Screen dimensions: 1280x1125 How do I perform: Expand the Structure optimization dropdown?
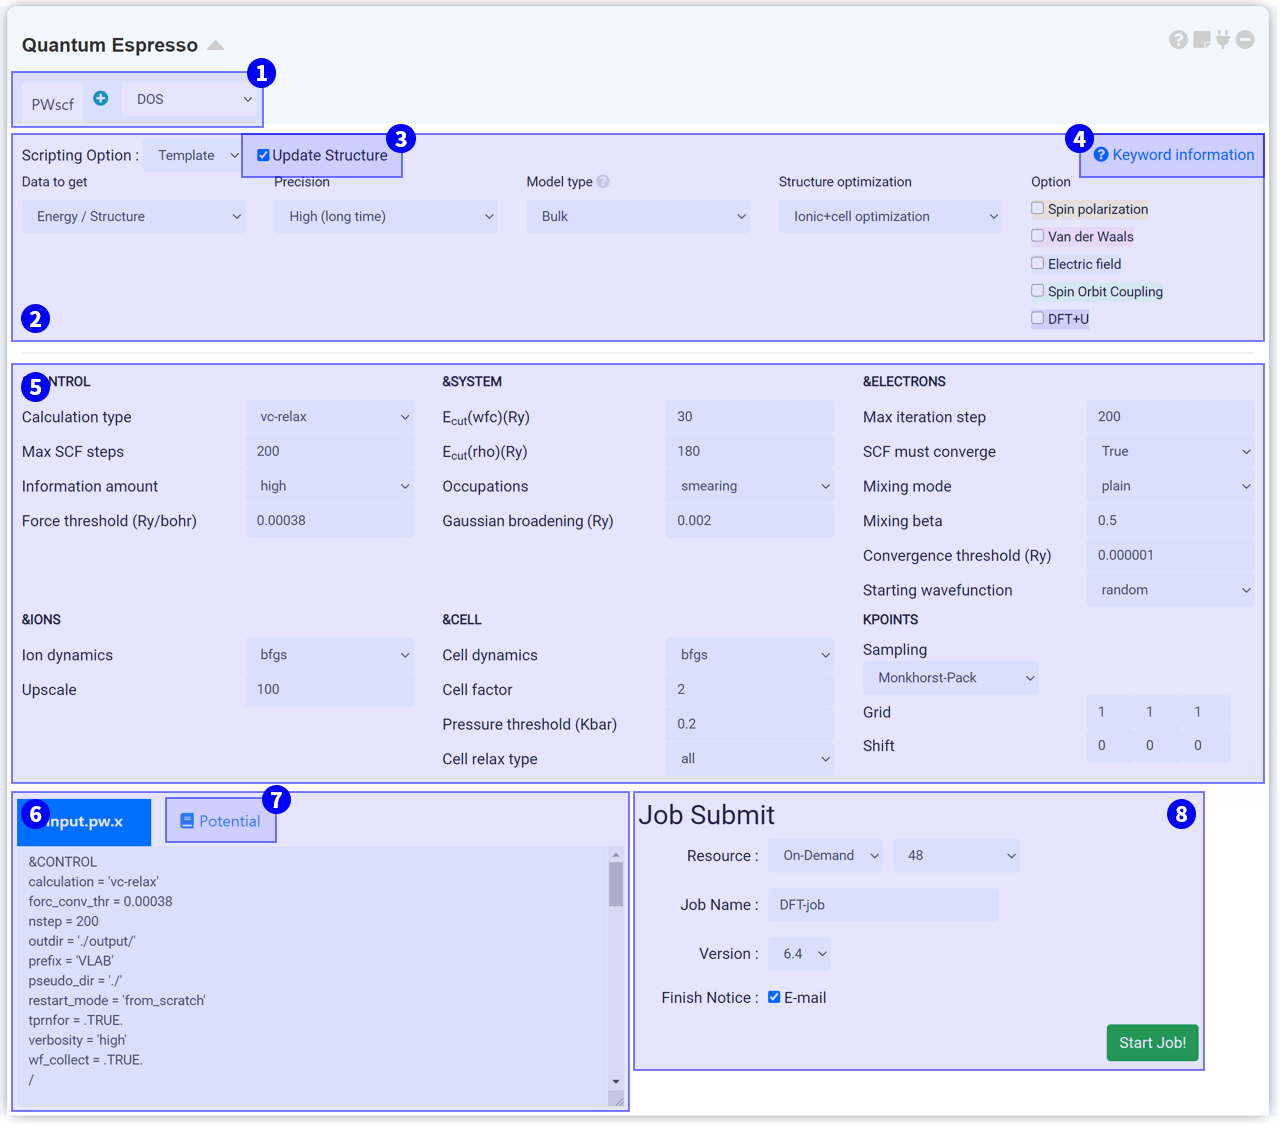coord(890,216)
